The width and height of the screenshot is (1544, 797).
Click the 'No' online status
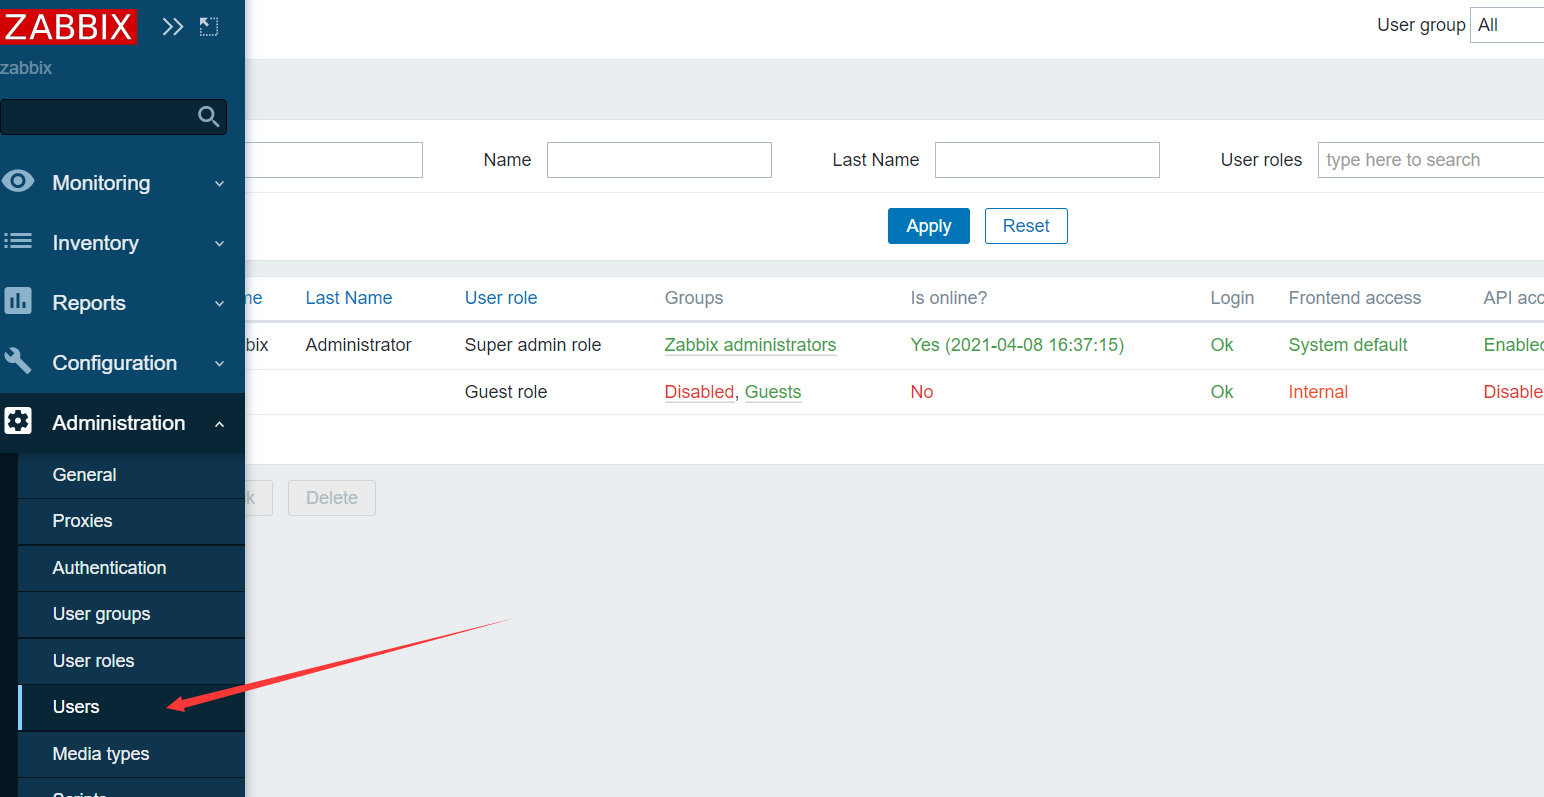[922, 392]
